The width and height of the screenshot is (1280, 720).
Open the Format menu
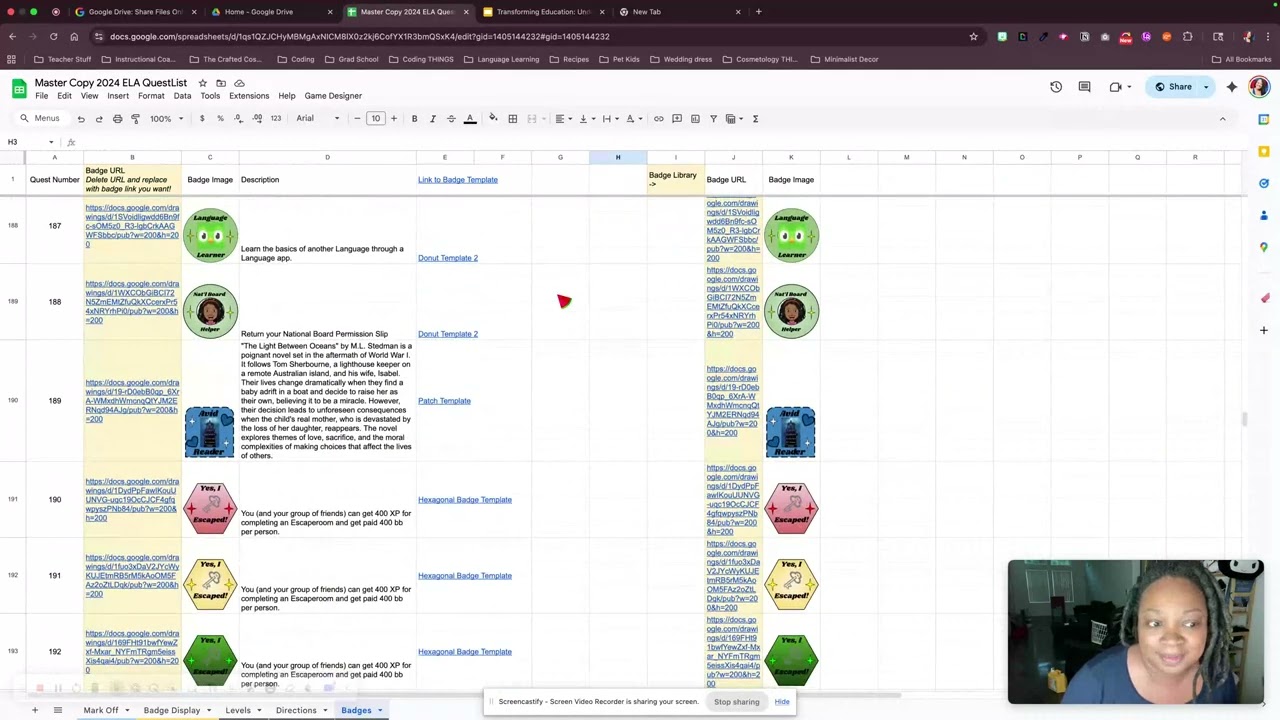151,96
